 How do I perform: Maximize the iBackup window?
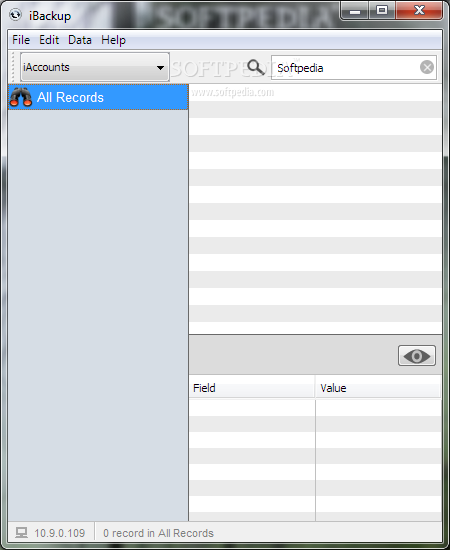pos(382,11)
